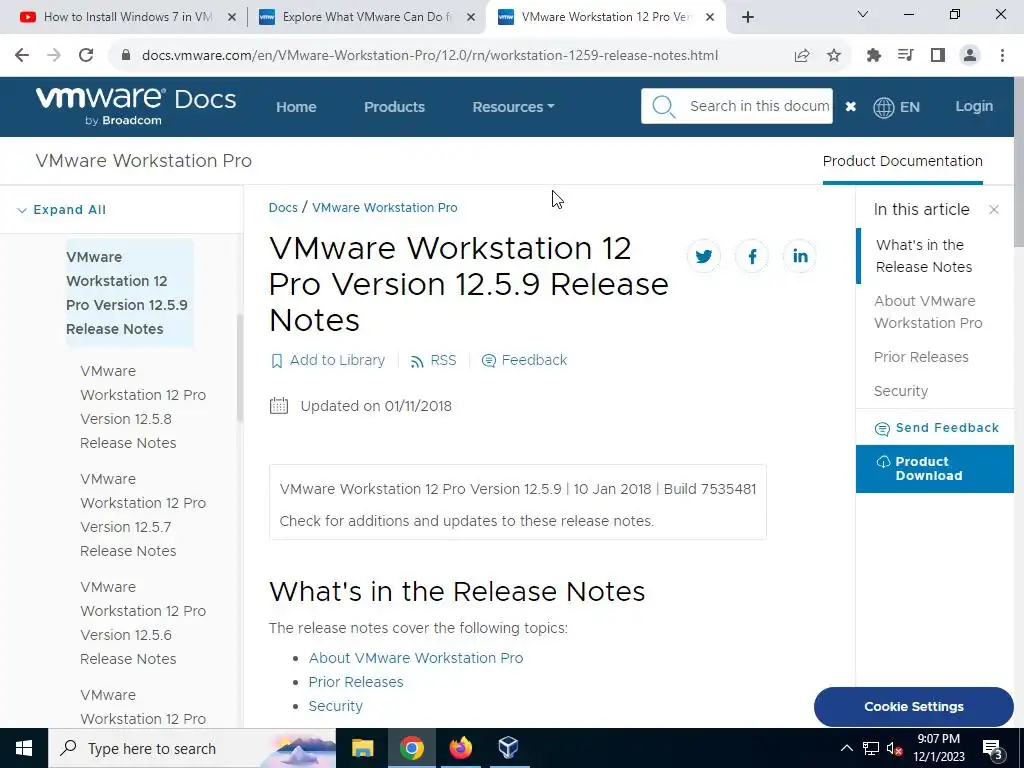Open Products in the nav bar
1024x768 pixels.
click(x=394, y=106)
